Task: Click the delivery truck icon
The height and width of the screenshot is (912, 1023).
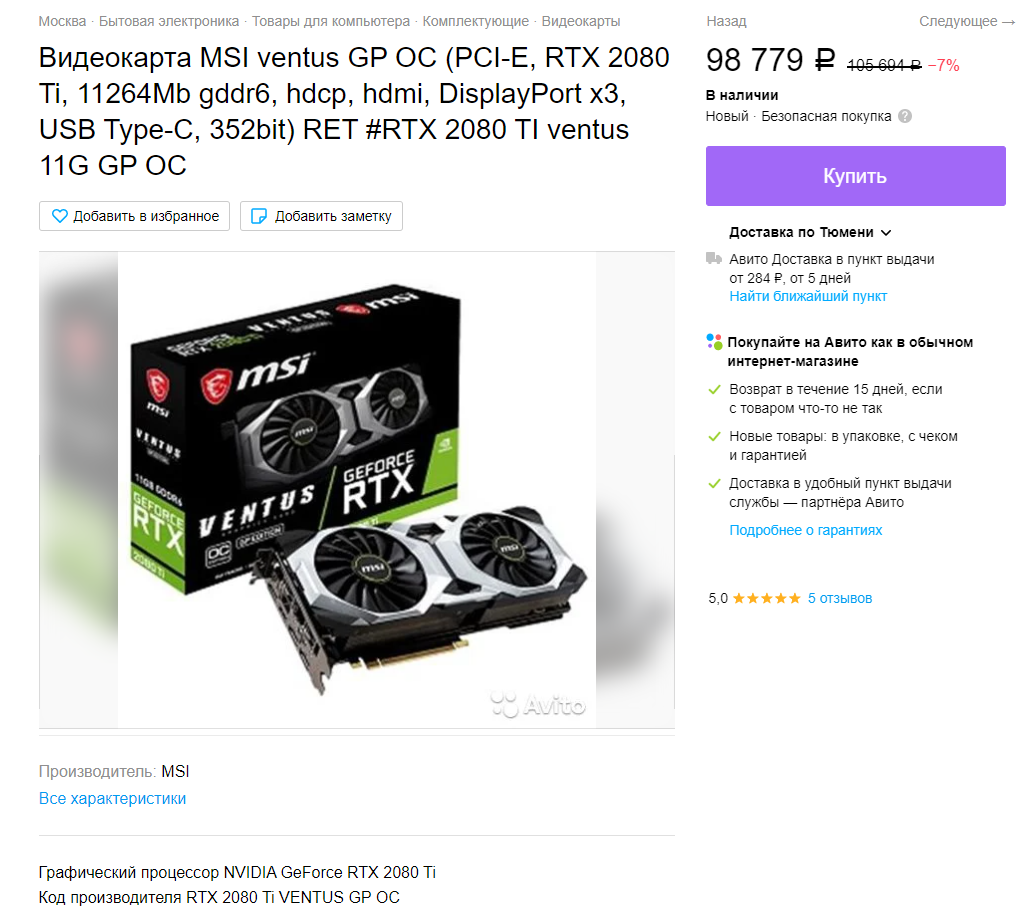Action: 714,259
